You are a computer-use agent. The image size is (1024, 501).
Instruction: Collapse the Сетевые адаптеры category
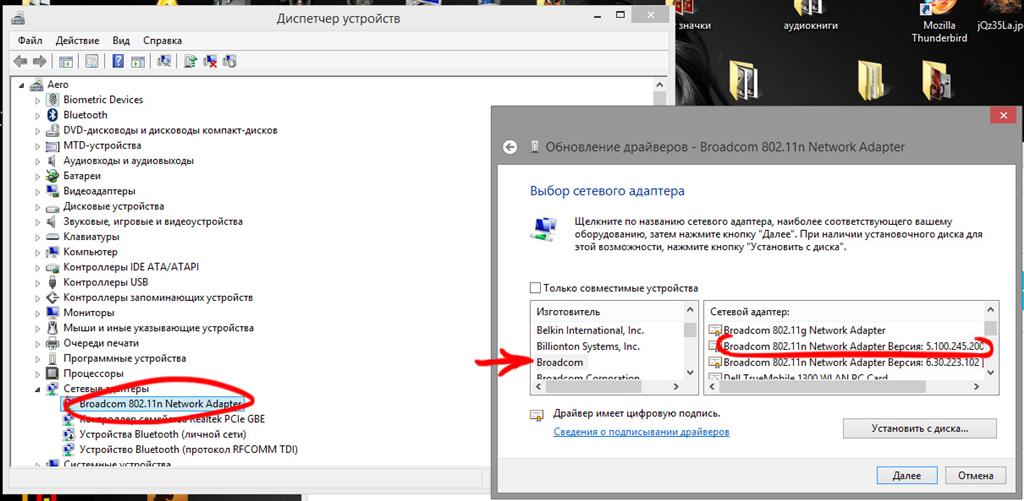click(x=38, y=389)
